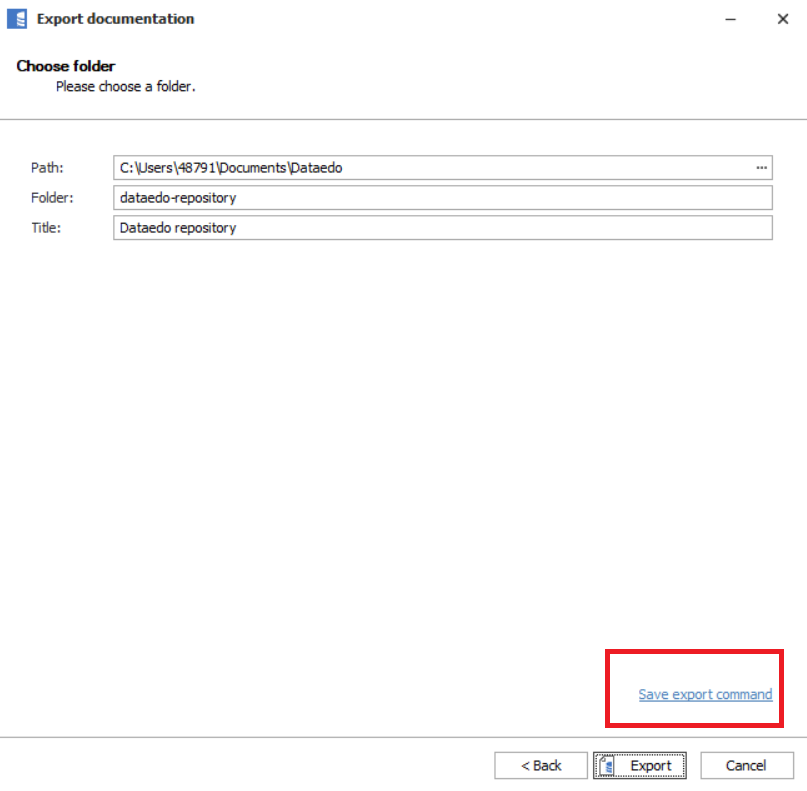Open folder browser with the ellipsis button
Screen dimensions: 807x791
tap(761, 168)
